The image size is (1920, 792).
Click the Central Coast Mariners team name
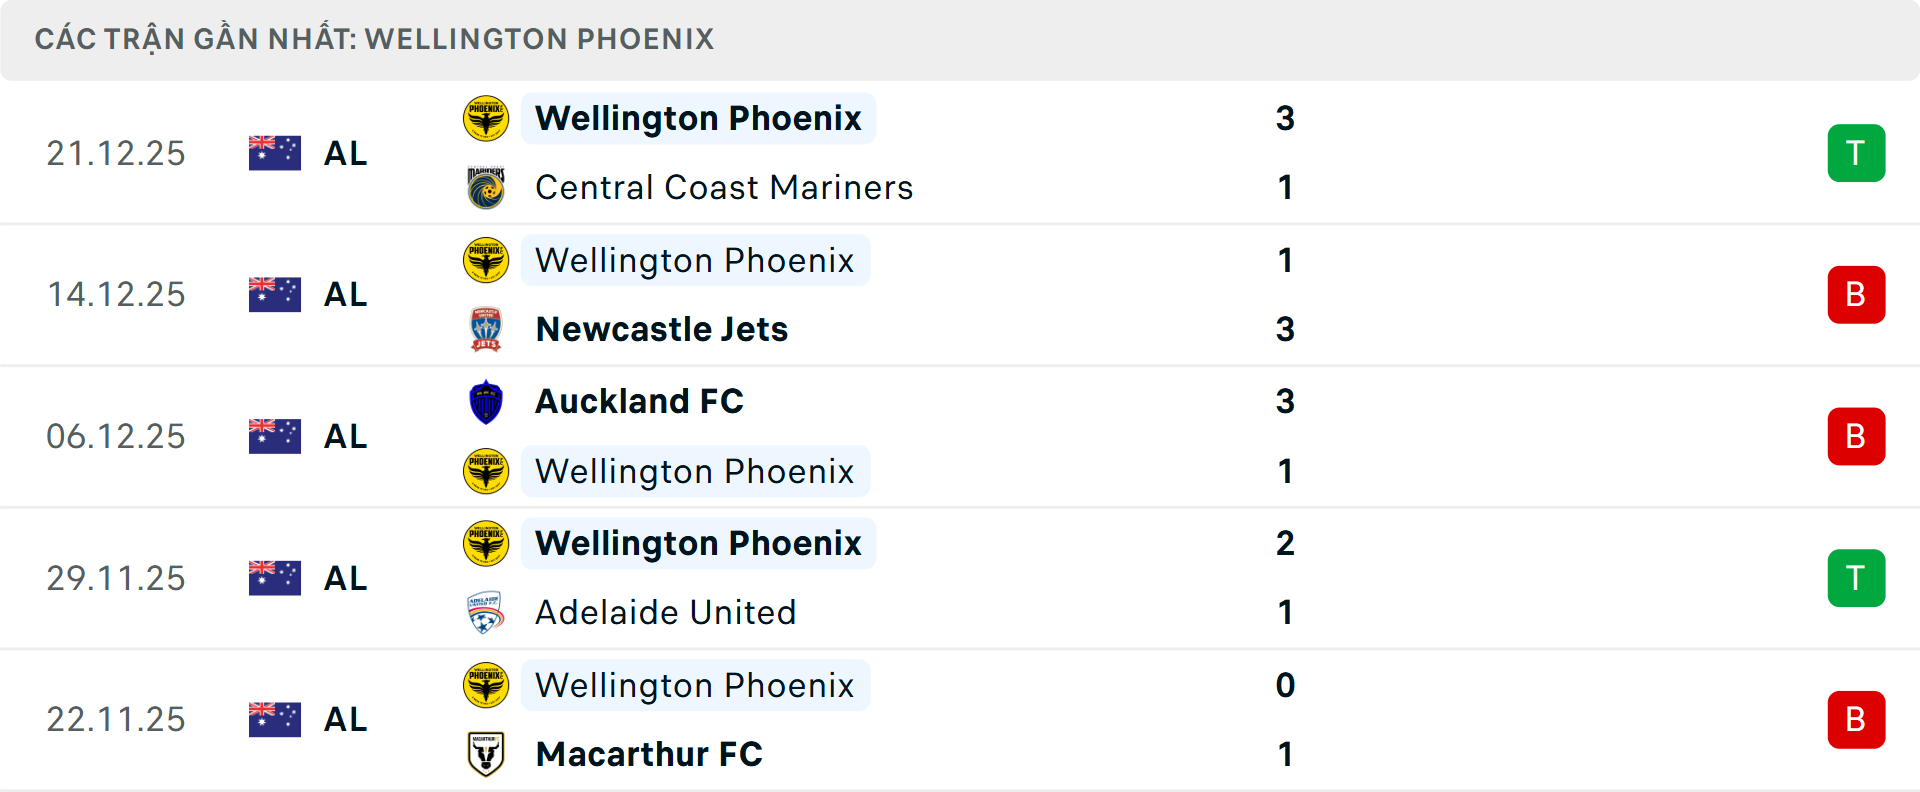(x=723, y=187)
